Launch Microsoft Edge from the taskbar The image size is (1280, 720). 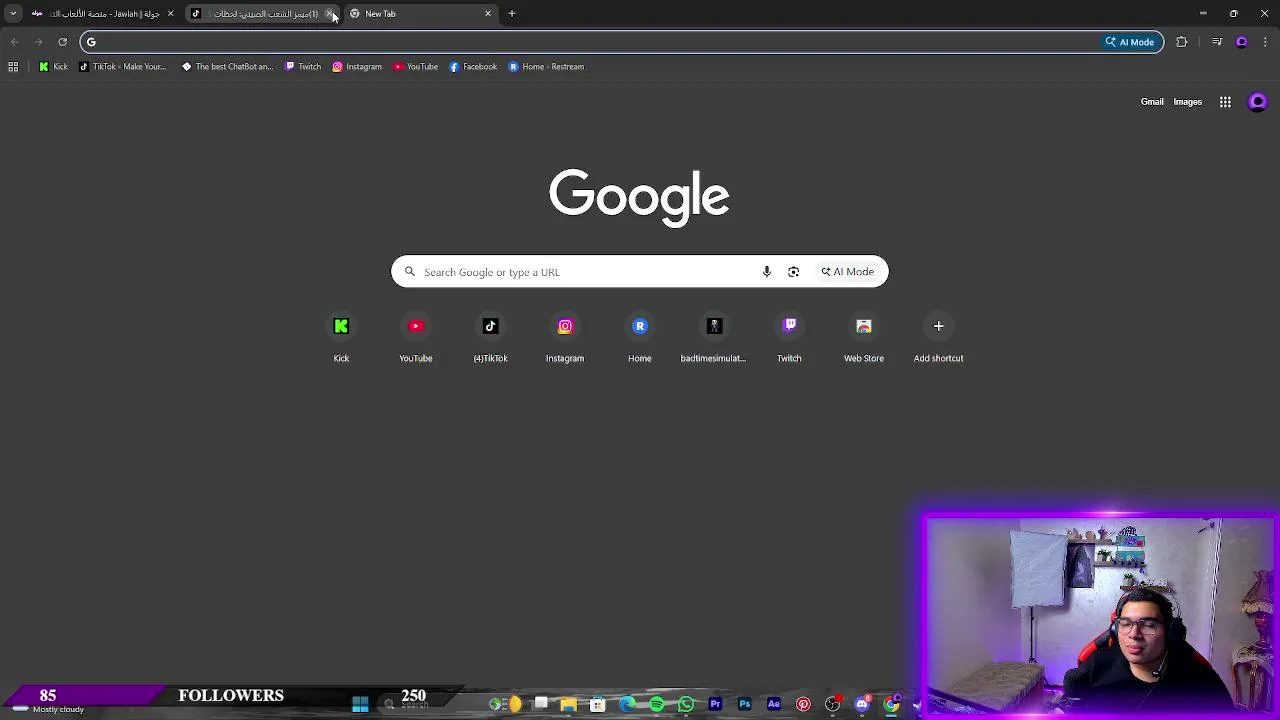pos(627,705)
